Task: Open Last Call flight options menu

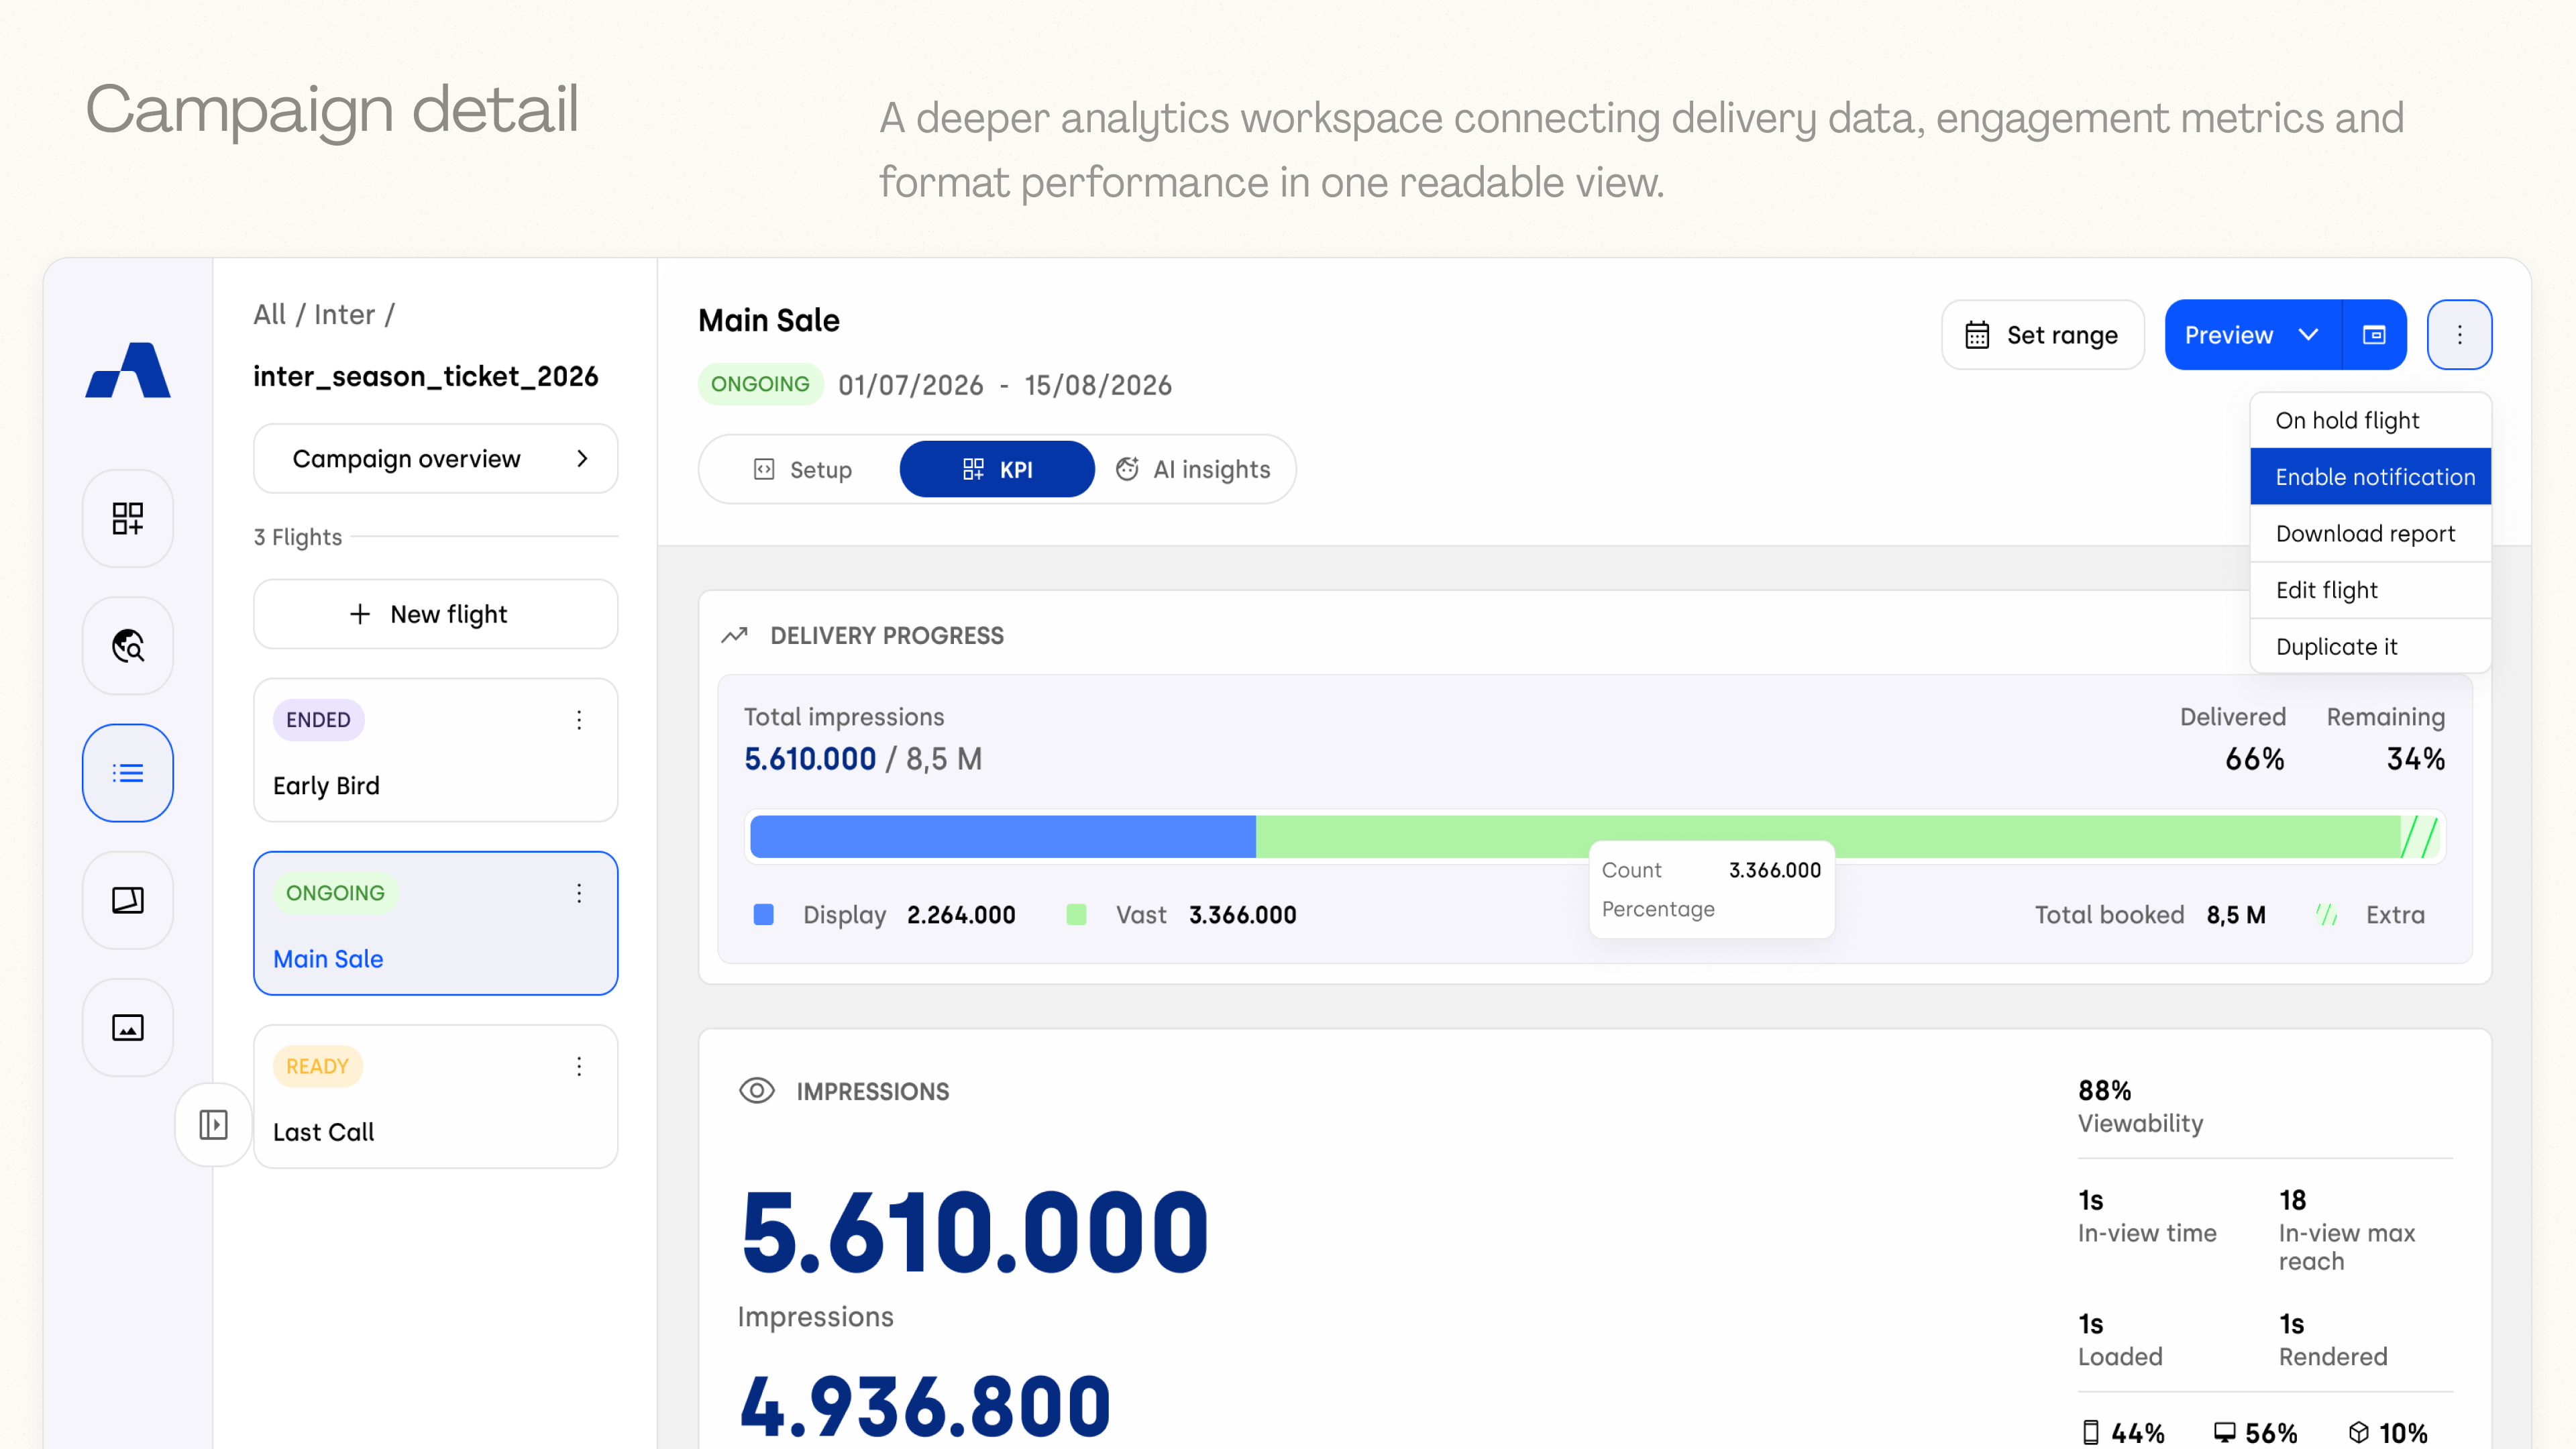Action: tap(579, 1066)
